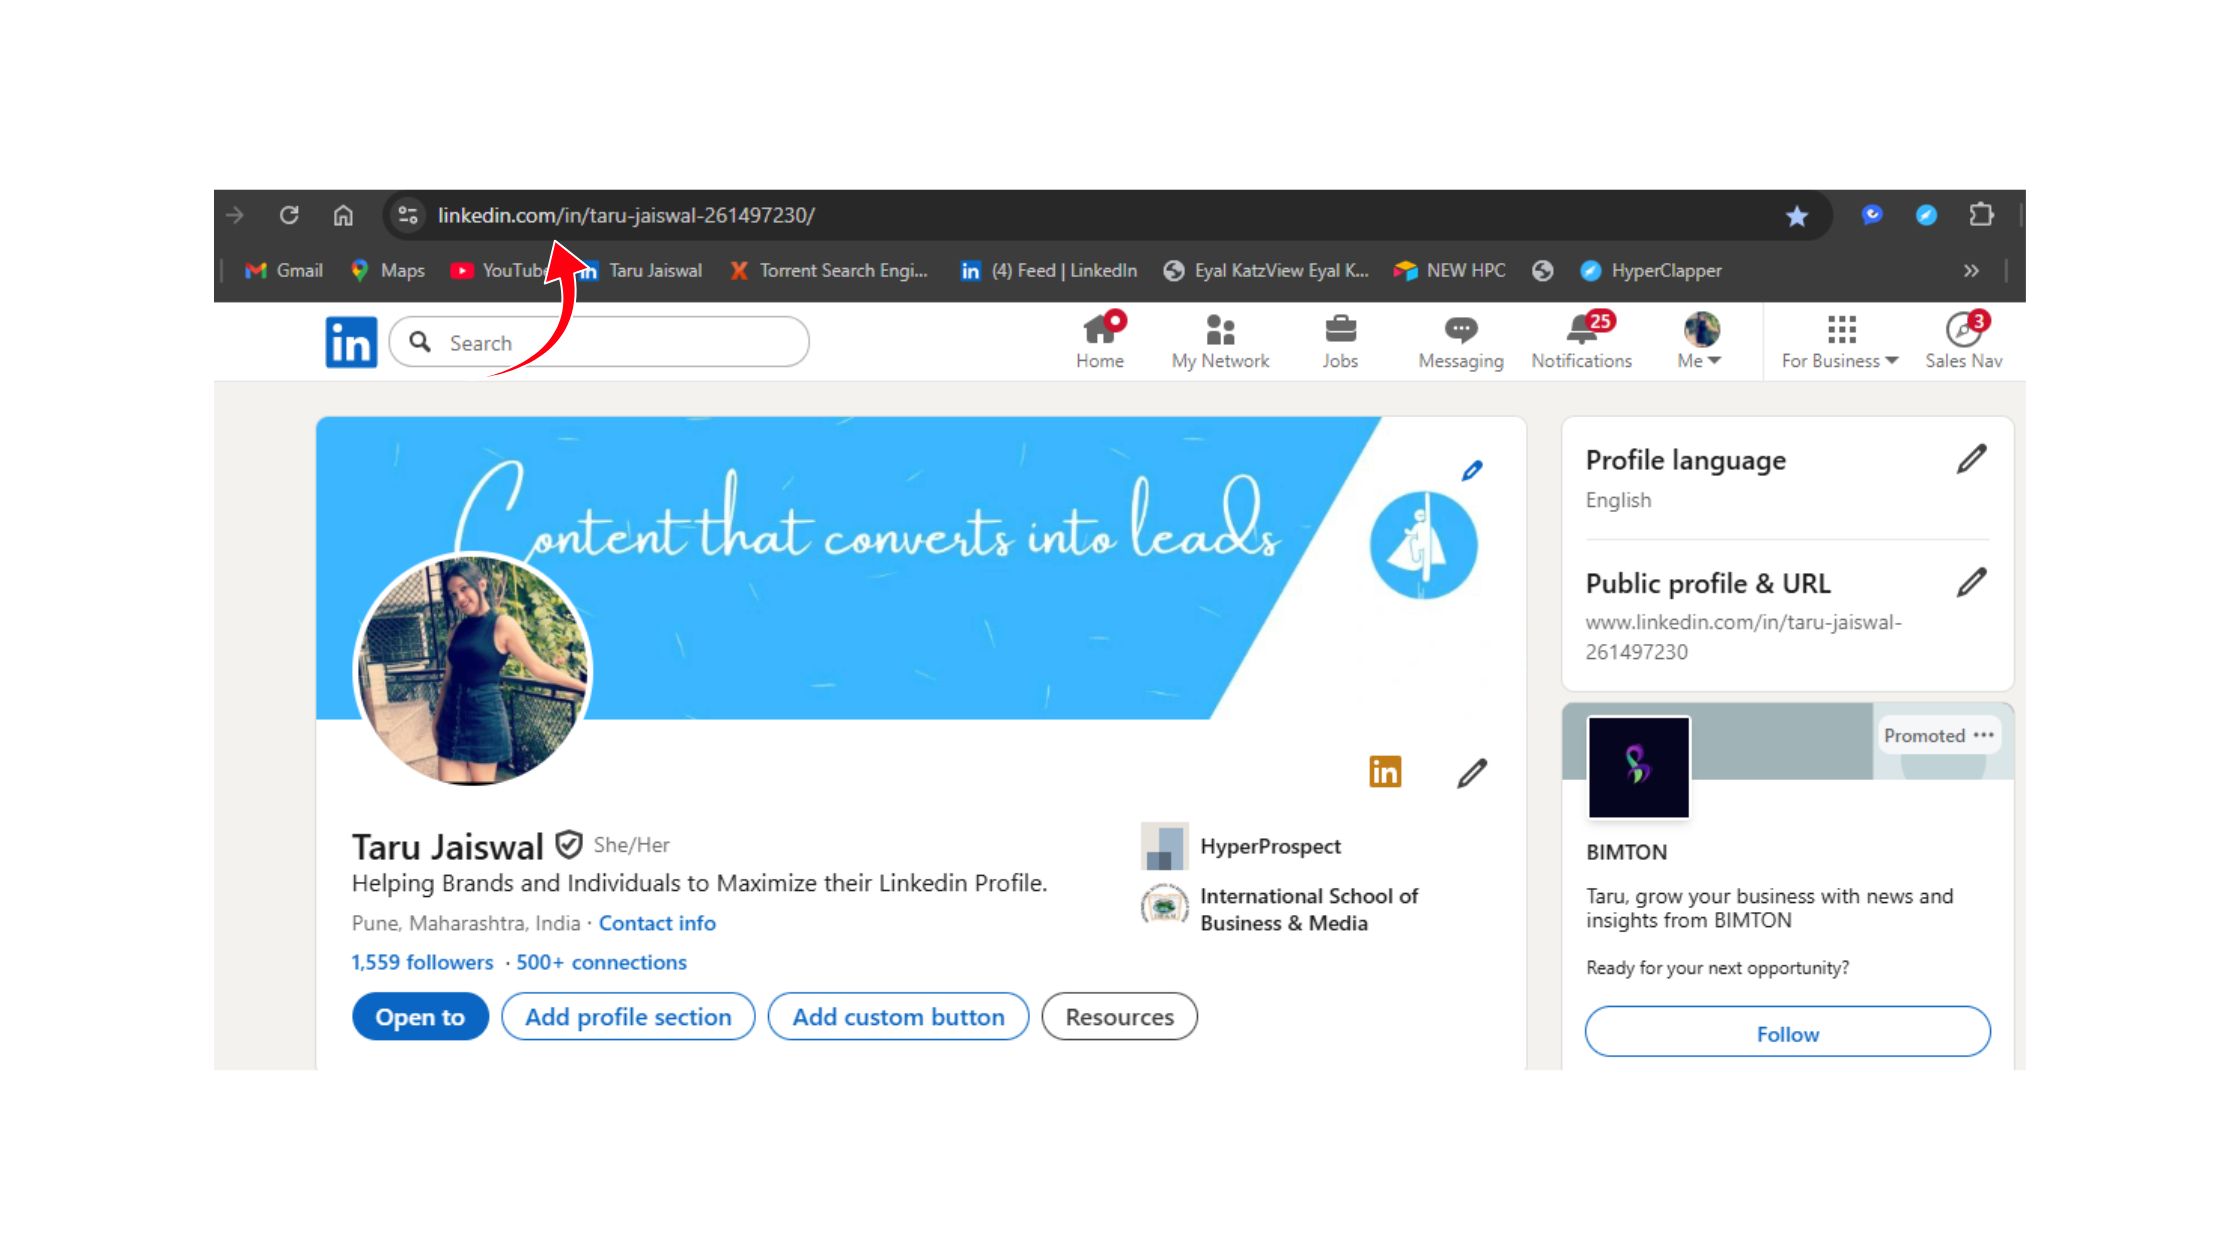Click the HyperProspect company logo

(x=1164, y=847)
